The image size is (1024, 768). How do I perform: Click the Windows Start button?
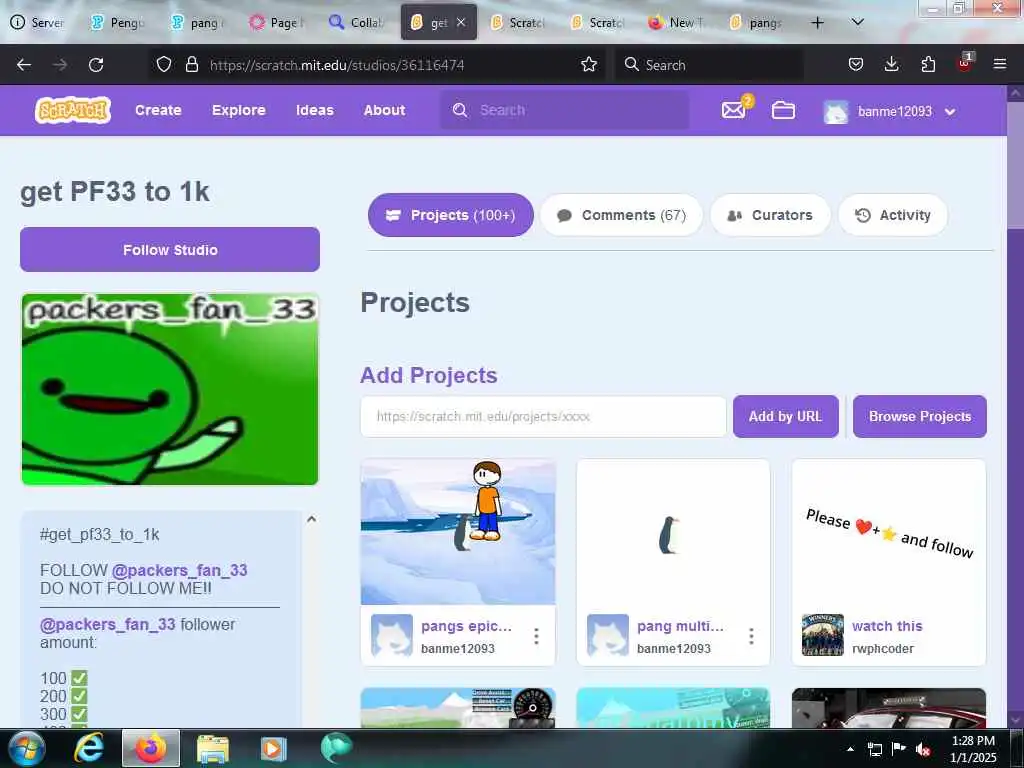(27, 749)
